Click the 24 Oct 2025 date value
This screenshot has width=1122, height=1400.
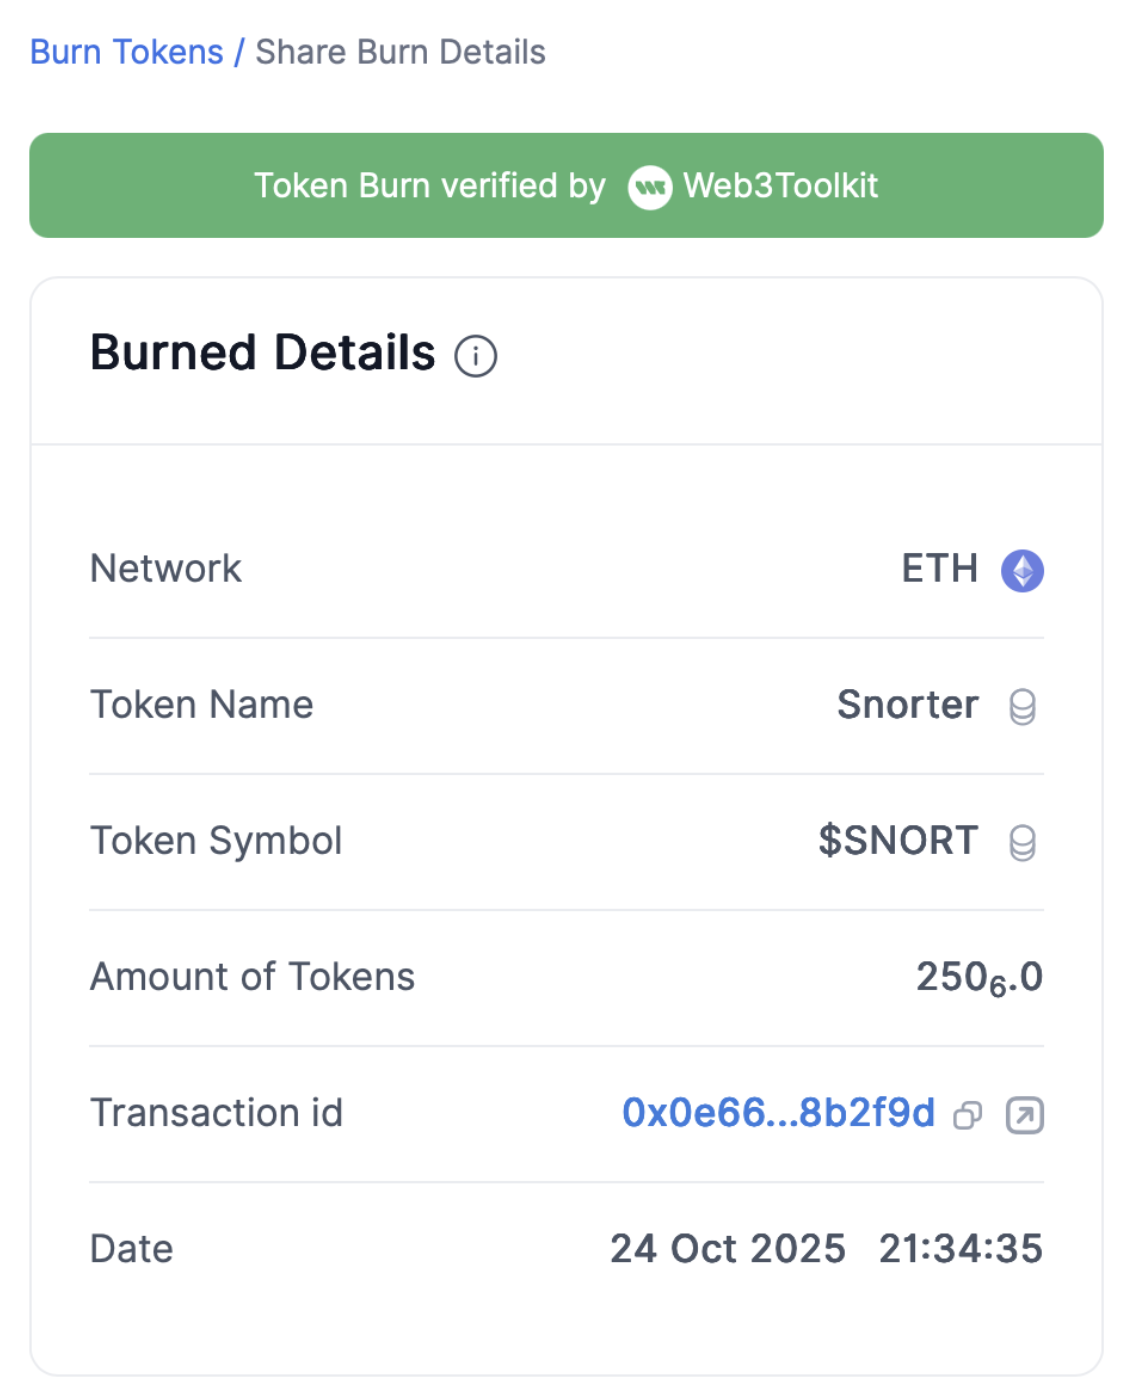point(727,1249)
